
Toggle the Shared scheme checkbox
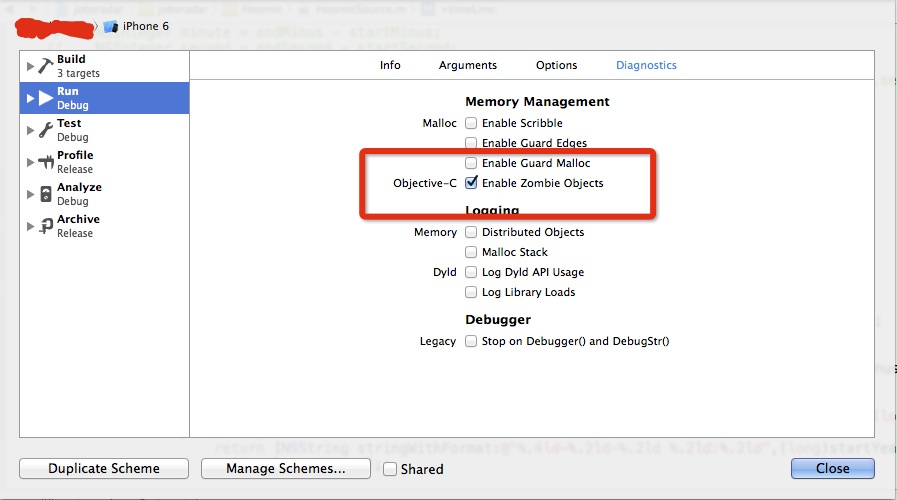point(390,469)
